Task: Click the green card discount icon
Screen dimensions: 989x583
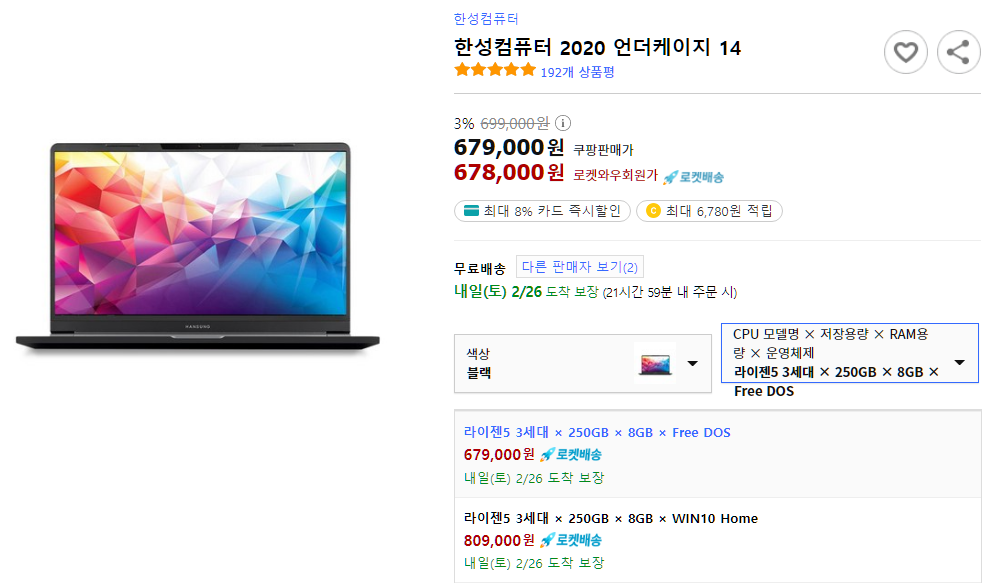Action: [471, 211]
